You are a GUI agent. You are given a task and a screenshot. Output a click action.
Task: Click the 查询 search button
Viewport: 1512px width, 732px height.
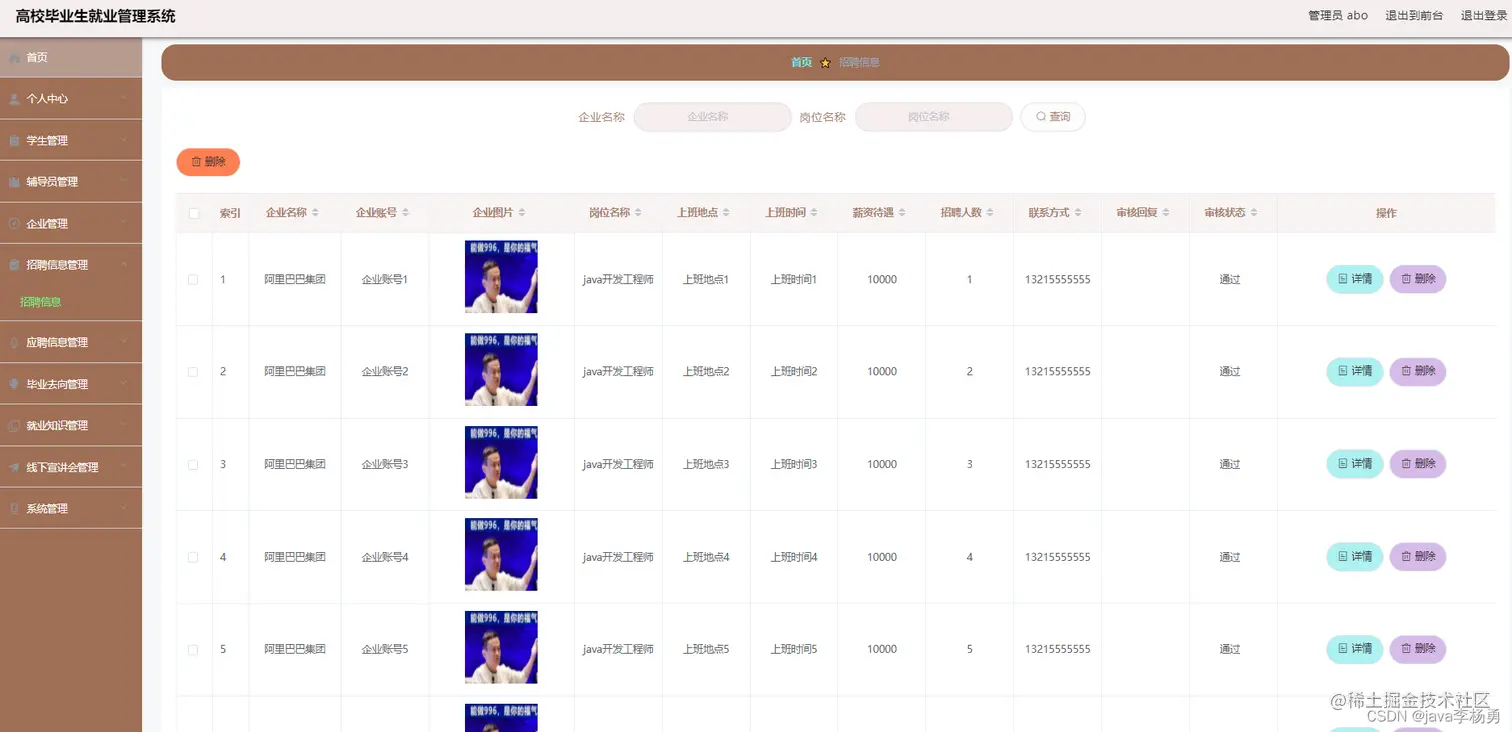(x=1053, y=117)
